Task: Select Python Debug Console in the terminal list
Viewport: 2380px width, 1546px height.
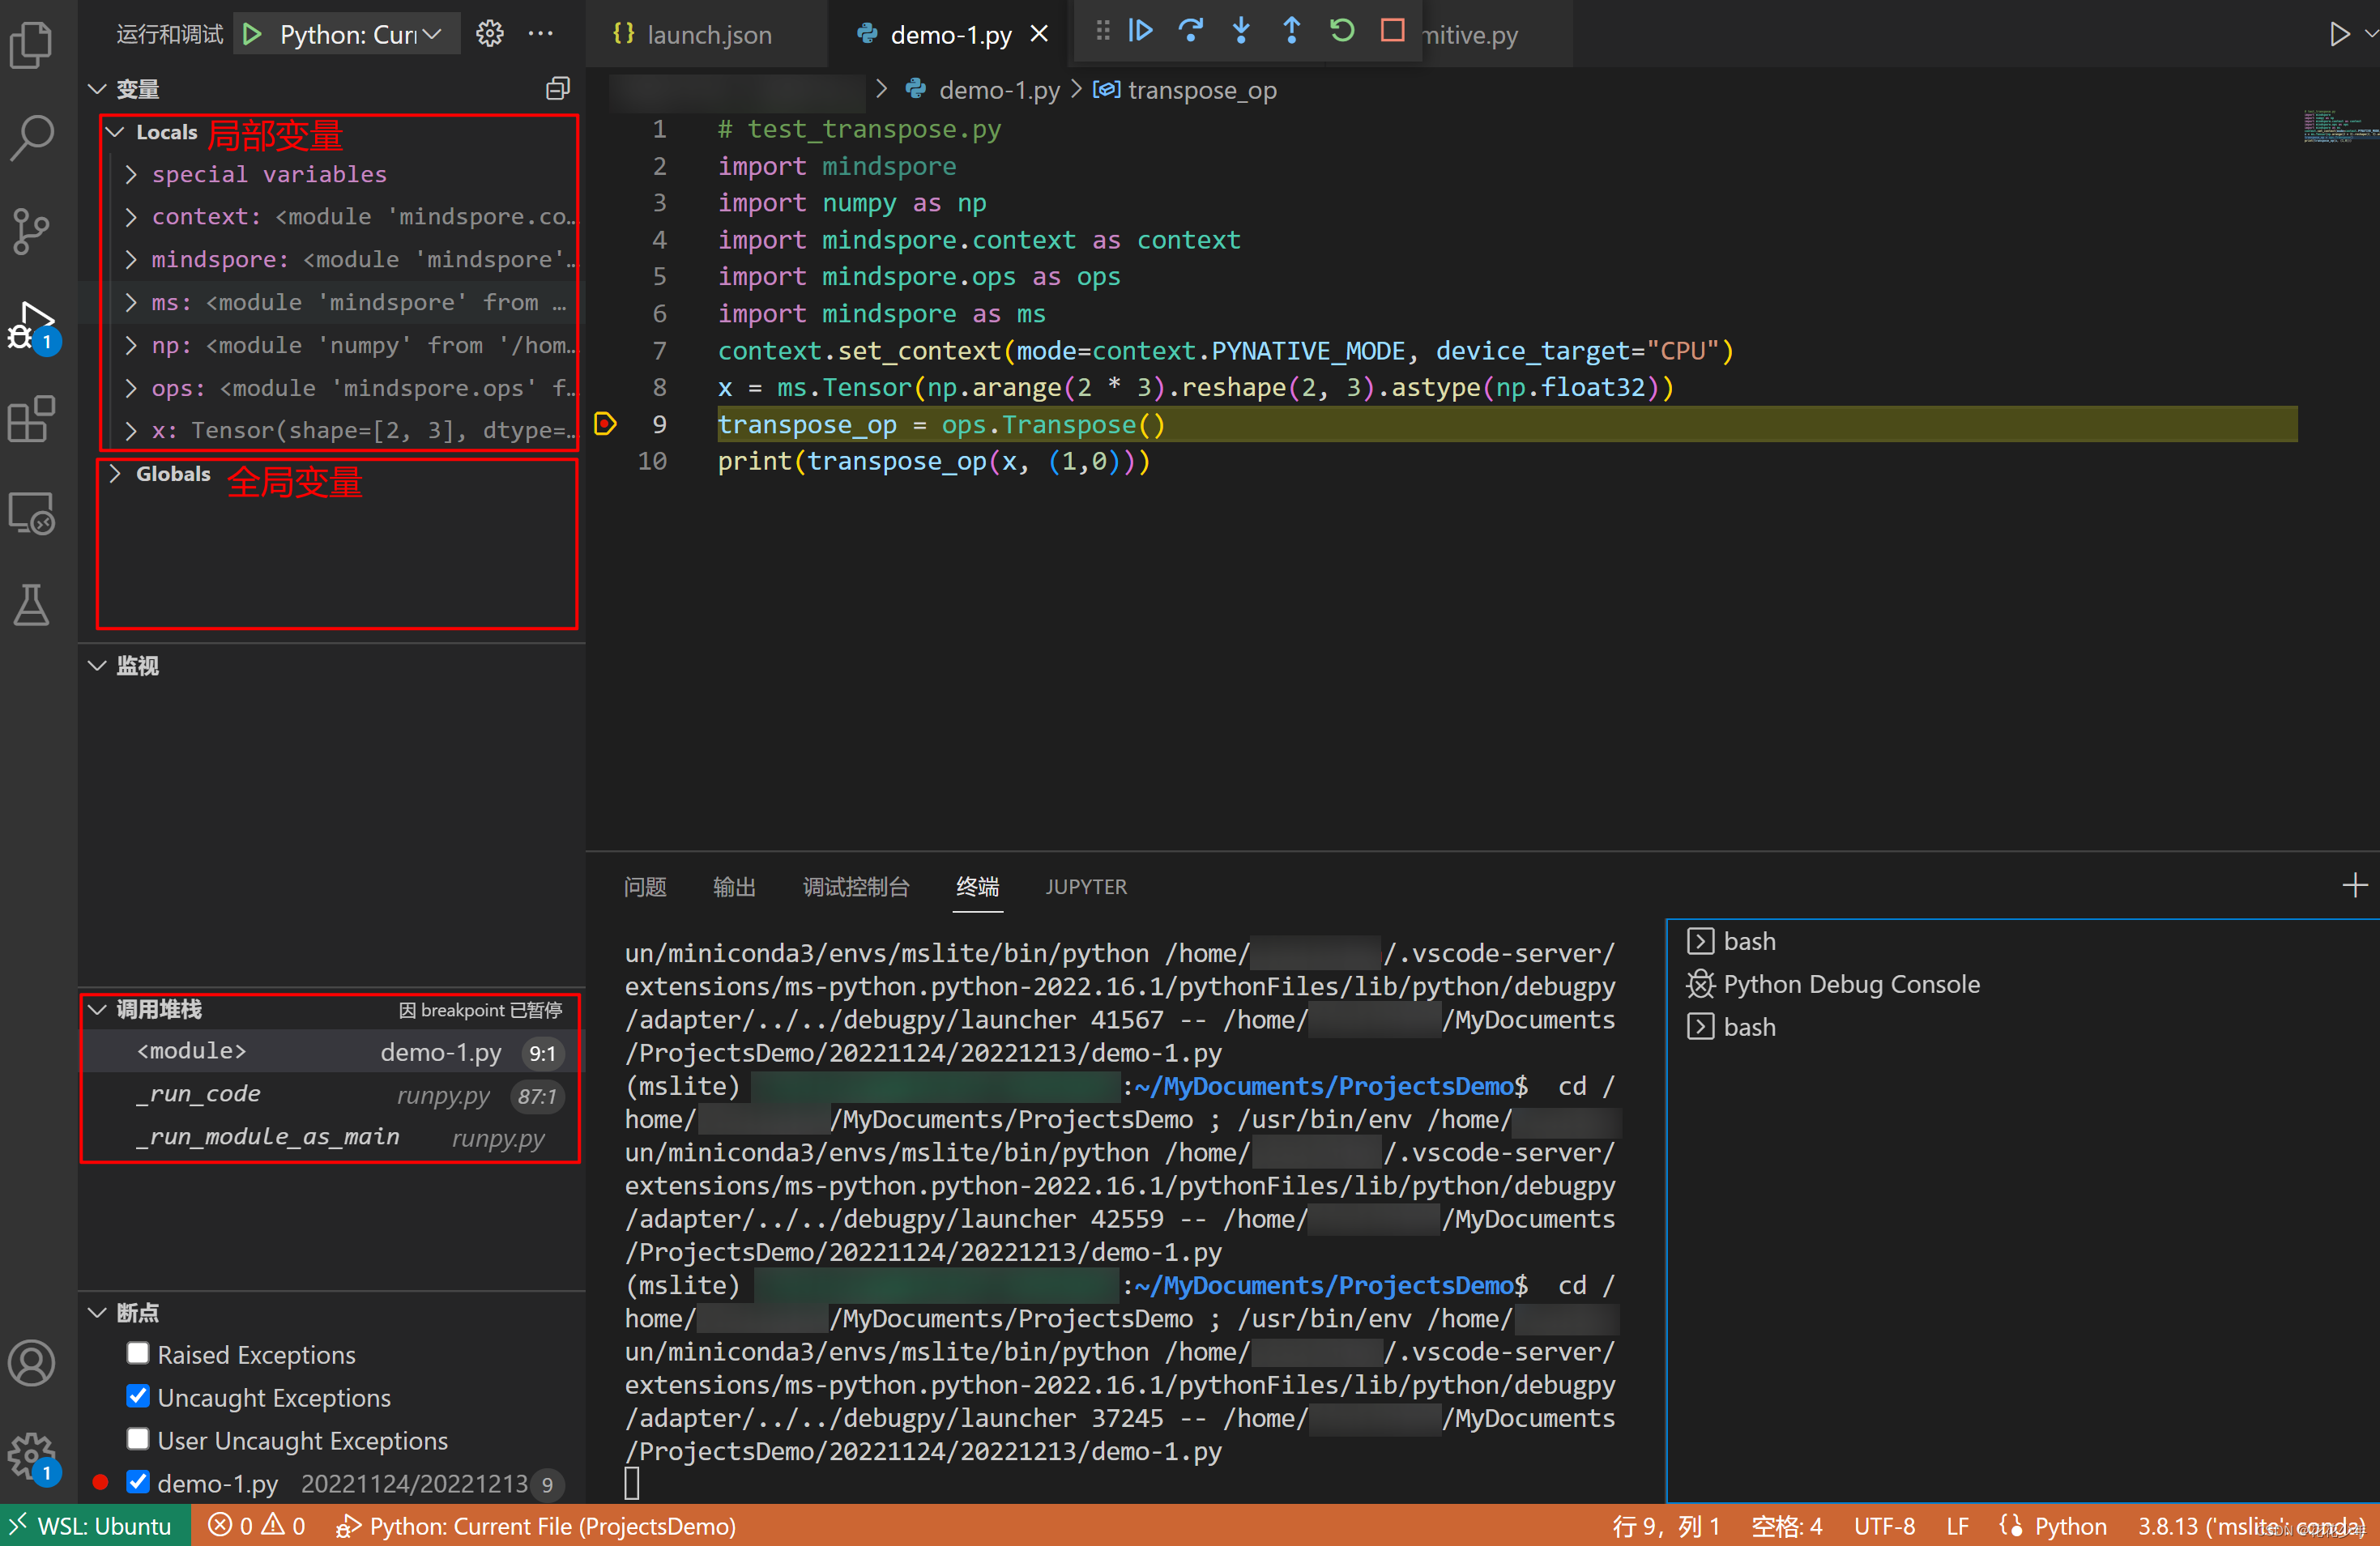Action: [1851, 983]
